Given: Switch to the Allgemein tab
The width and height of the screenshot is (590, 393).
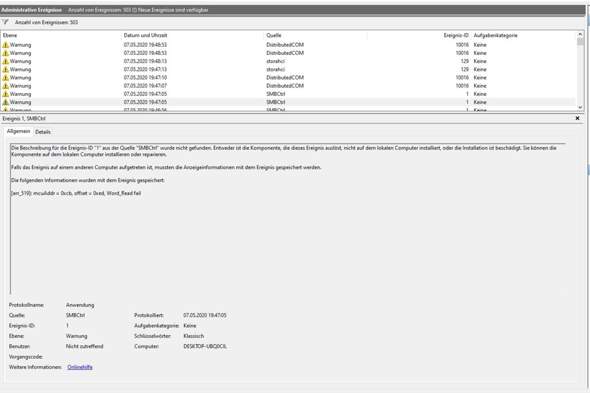Looking at the screenshot, I should (18, 131).
